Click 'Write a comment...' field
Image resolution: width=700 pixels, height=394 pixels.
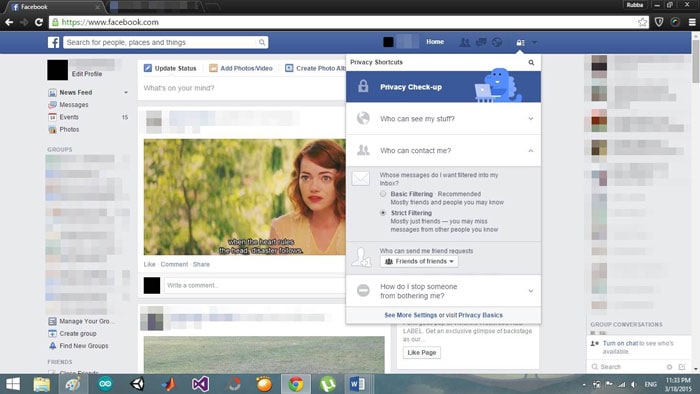tap(255, 286)
